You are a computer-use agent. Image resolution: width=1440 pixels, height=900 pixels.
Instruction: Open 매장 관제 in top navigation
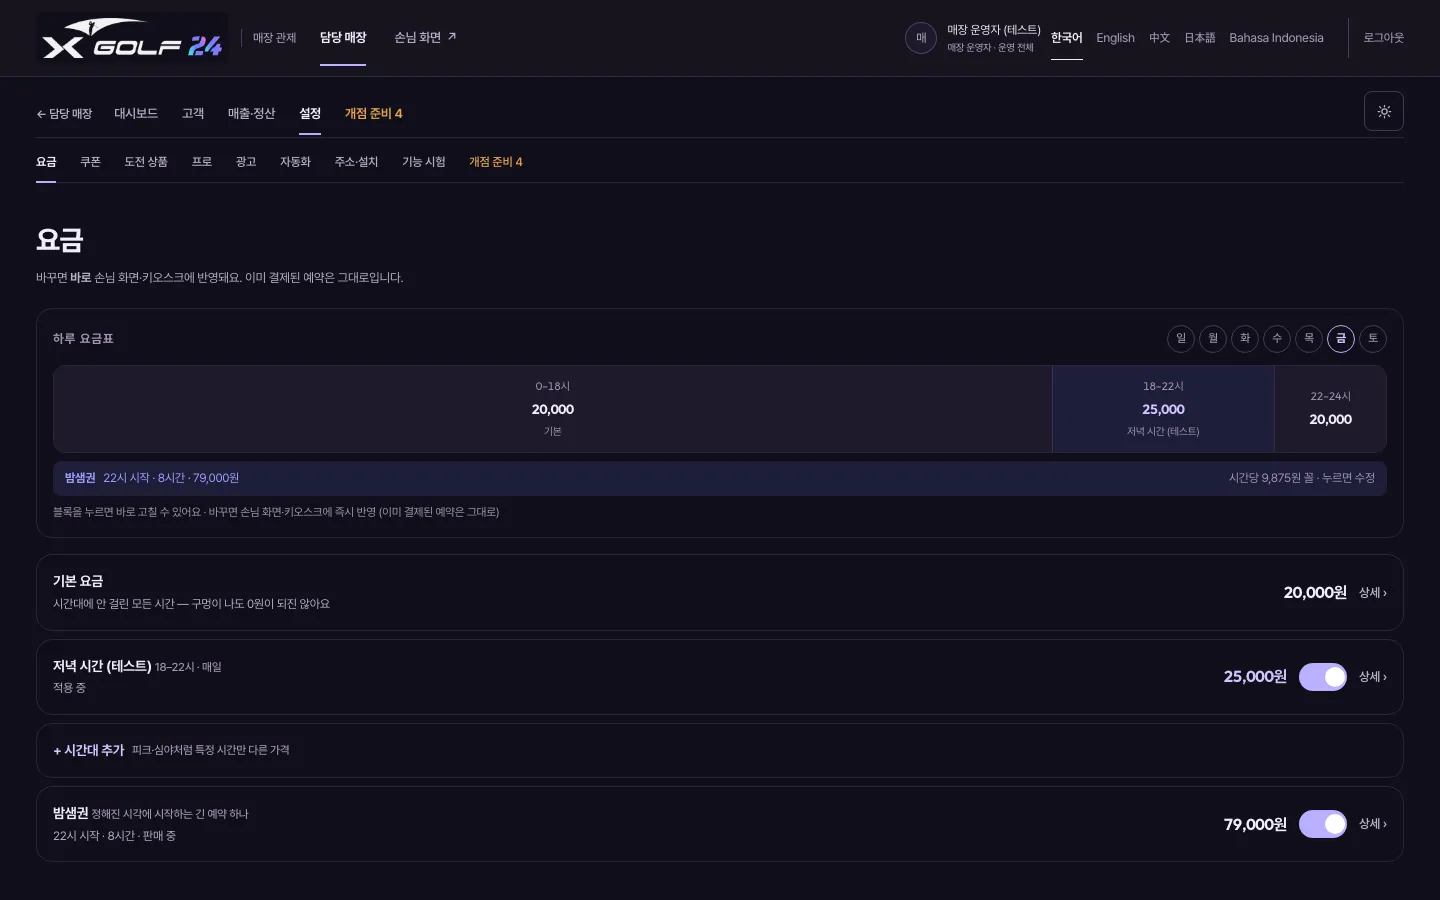[274, 38]
